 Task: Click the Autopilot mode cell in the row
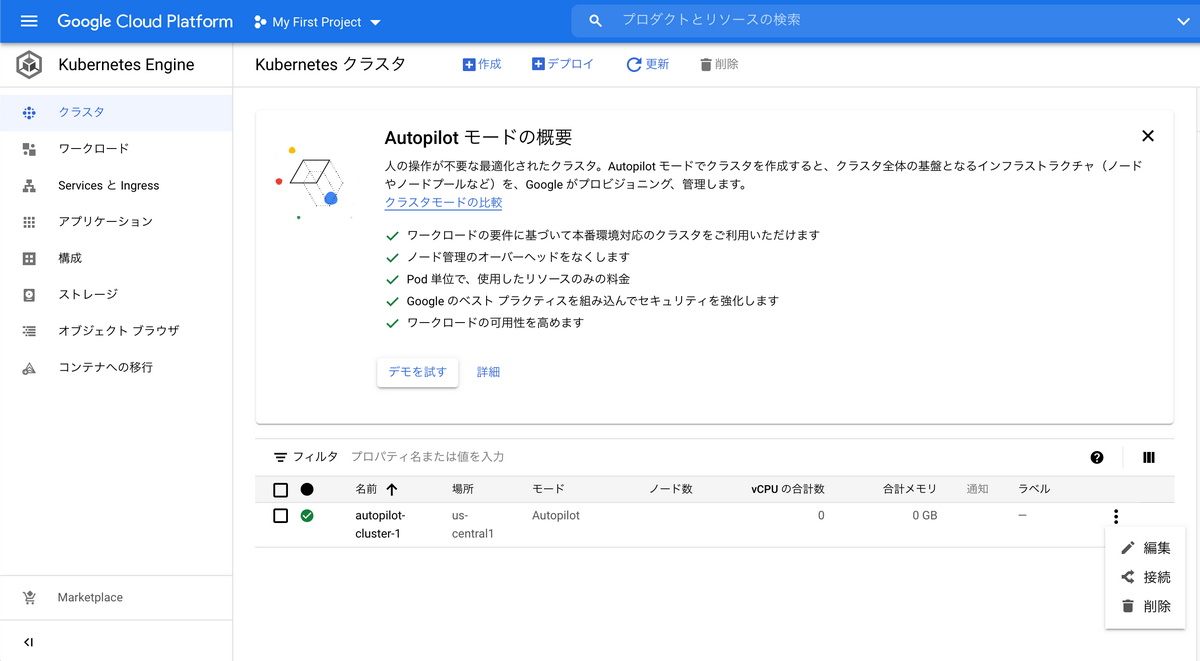[x=556, y=516]
